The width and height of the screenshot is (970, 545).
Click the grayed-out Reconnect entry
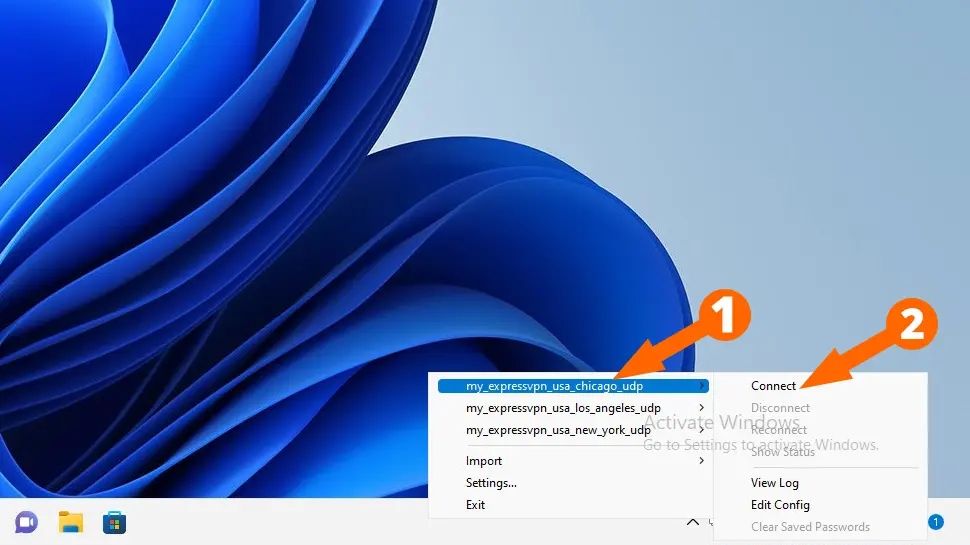(x=779, y=430)
